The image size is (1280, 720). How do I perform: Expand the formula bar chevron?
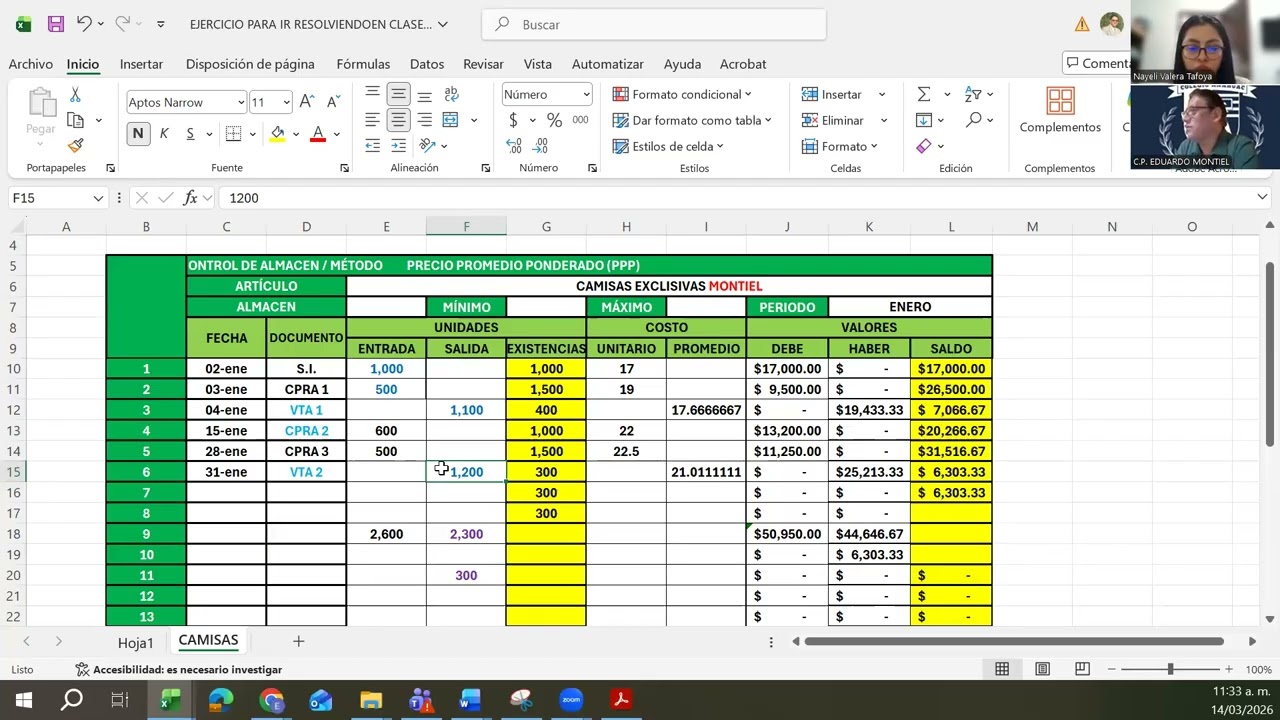pyautogui.click(x=1262, y=198)
